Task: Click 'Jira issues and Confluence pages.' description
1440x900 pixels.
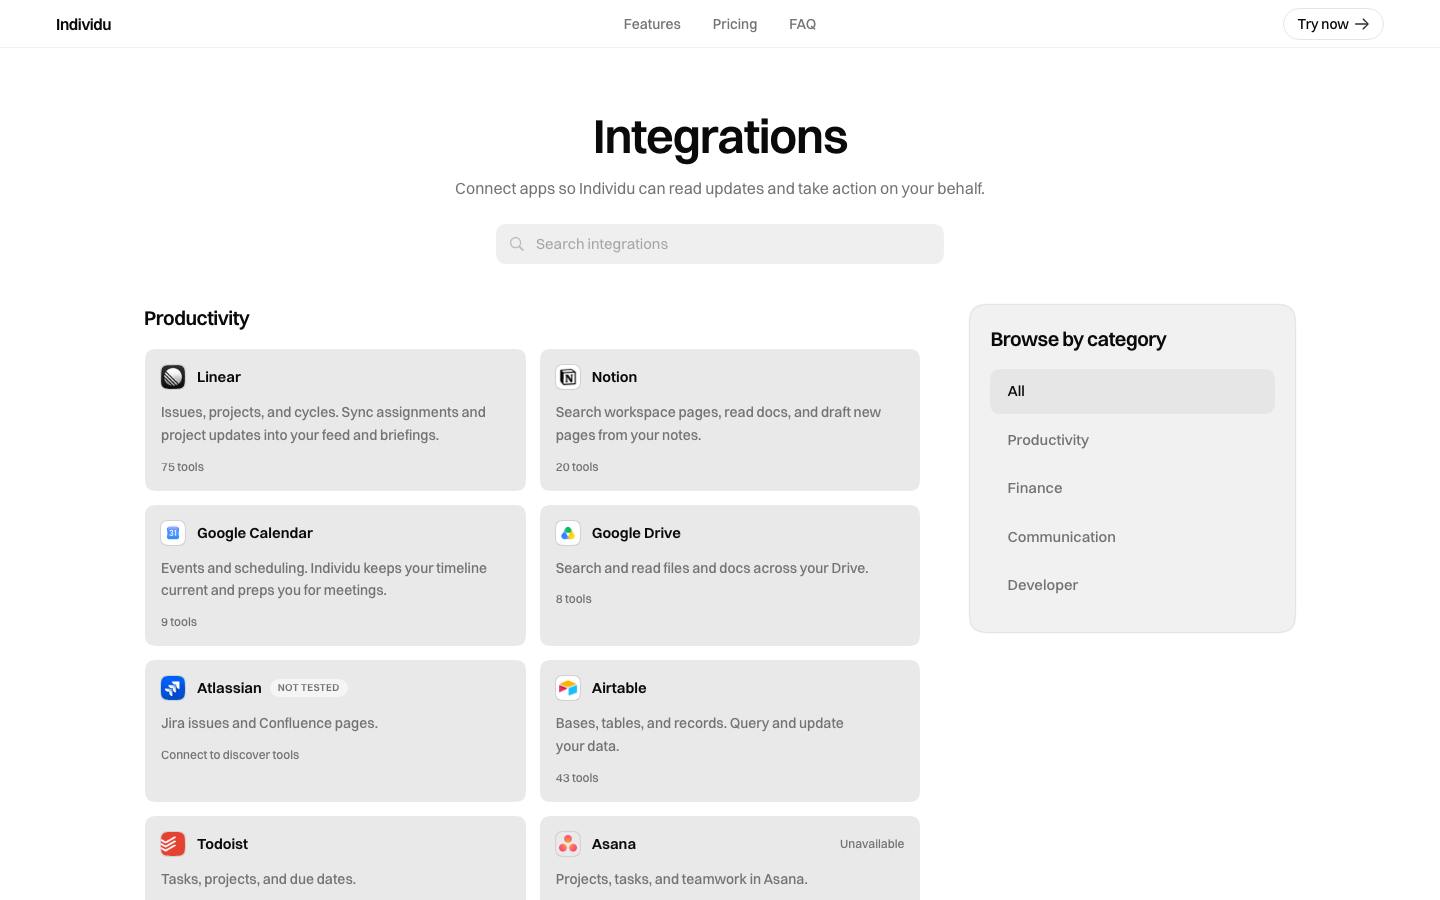Action: click(x=269, y=723)
